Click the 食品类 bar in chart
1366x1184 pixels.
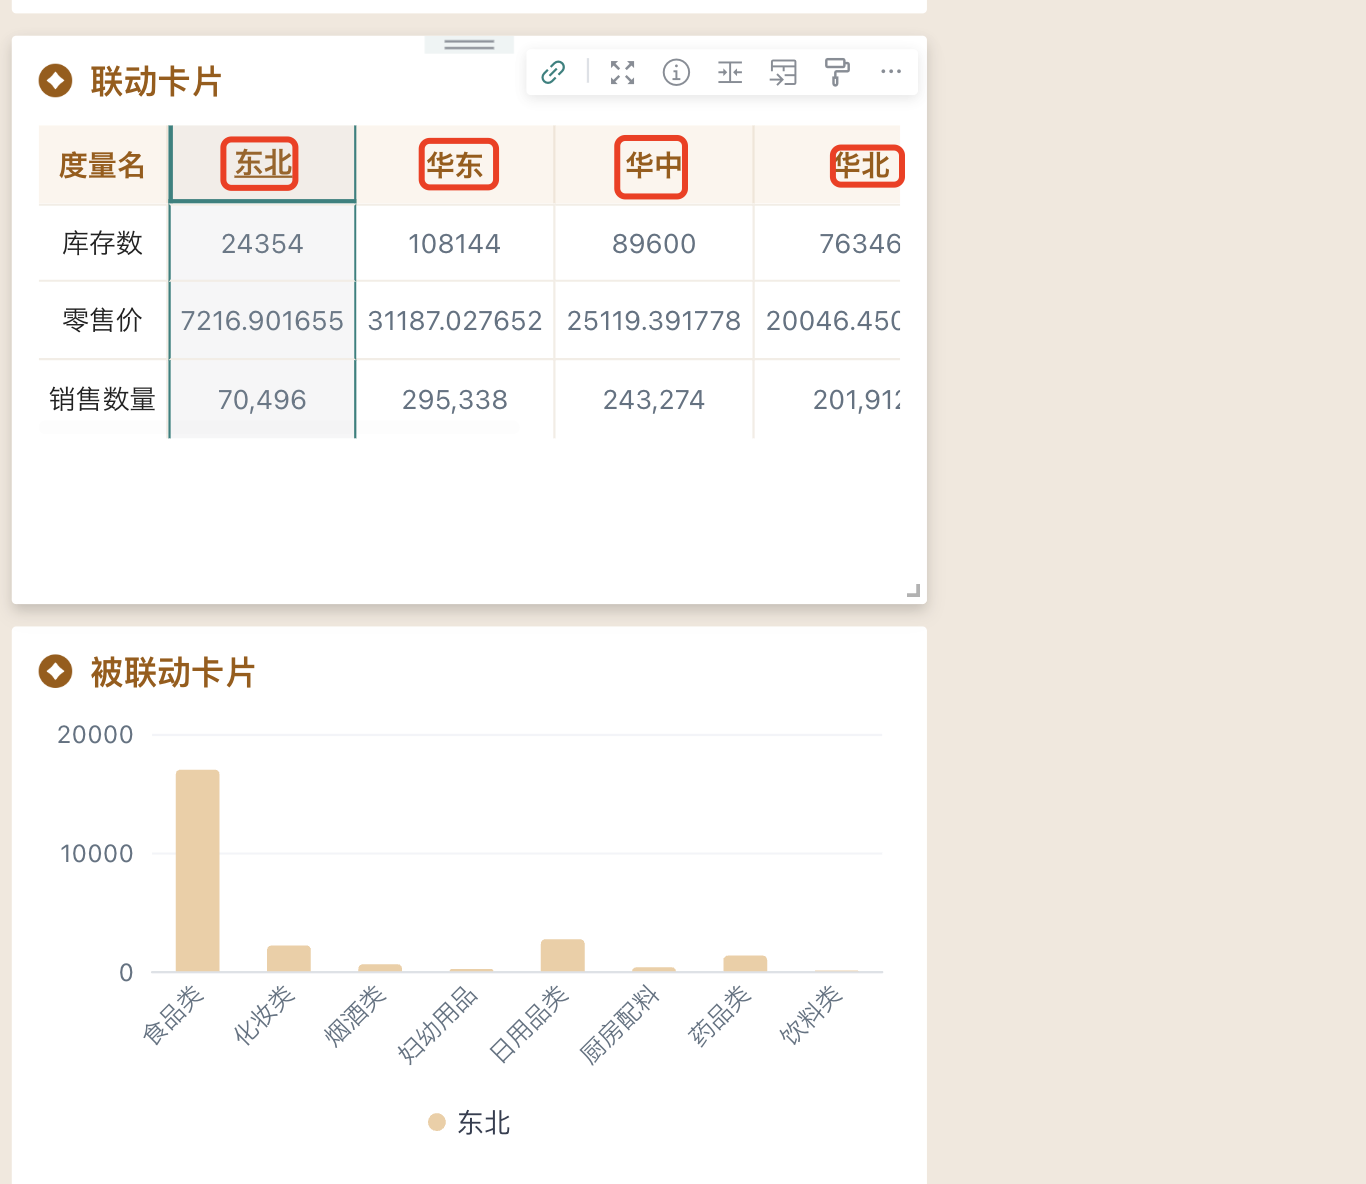click(x=197, y=870)
